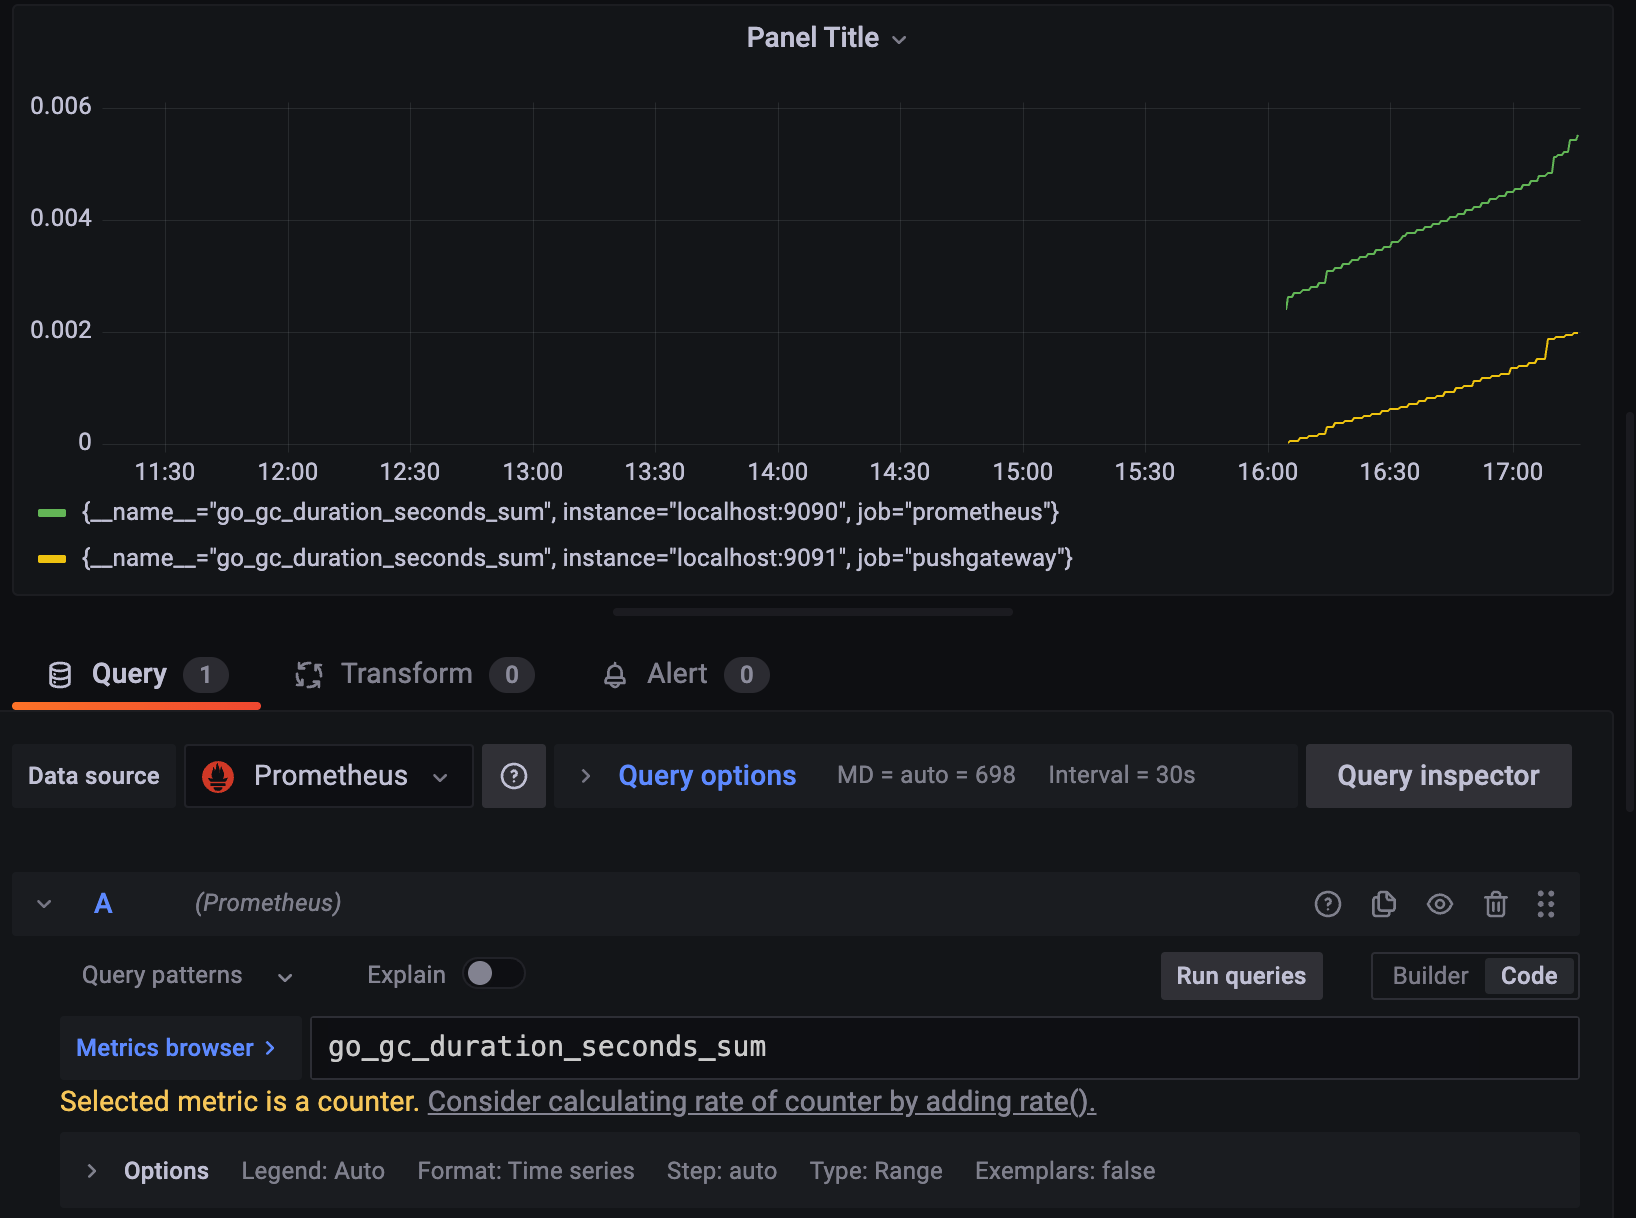Image resolution: width=1636 pixels, height=1218 pixels.
Task: Click the Run queries button
Action: (x=1242, y=976)
